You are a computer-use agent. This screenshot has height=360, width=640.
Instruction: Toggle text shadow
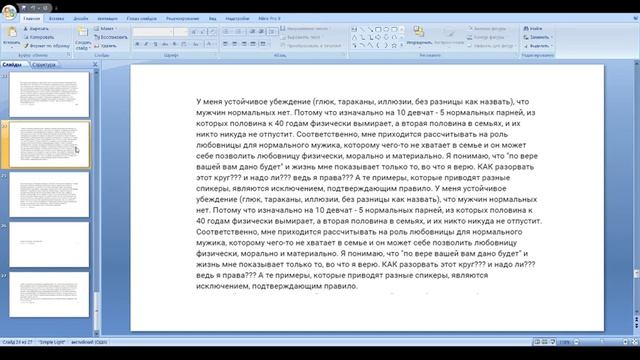pyautogui.click(x=174, y=44)
